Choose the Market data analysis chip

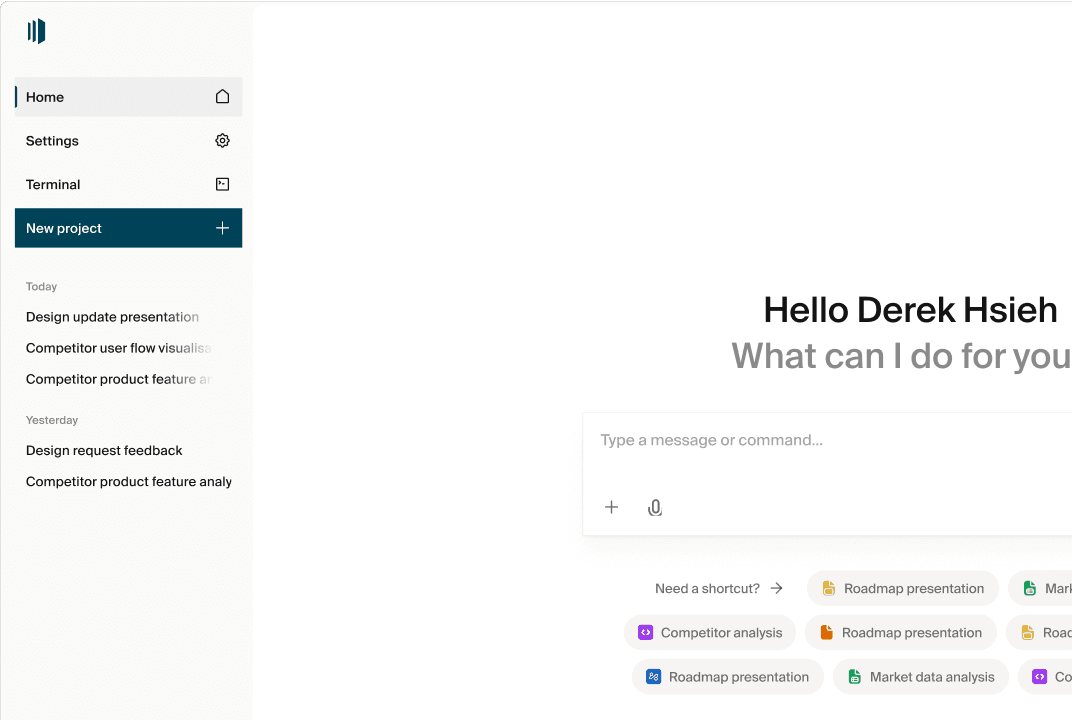coord(921,677)
